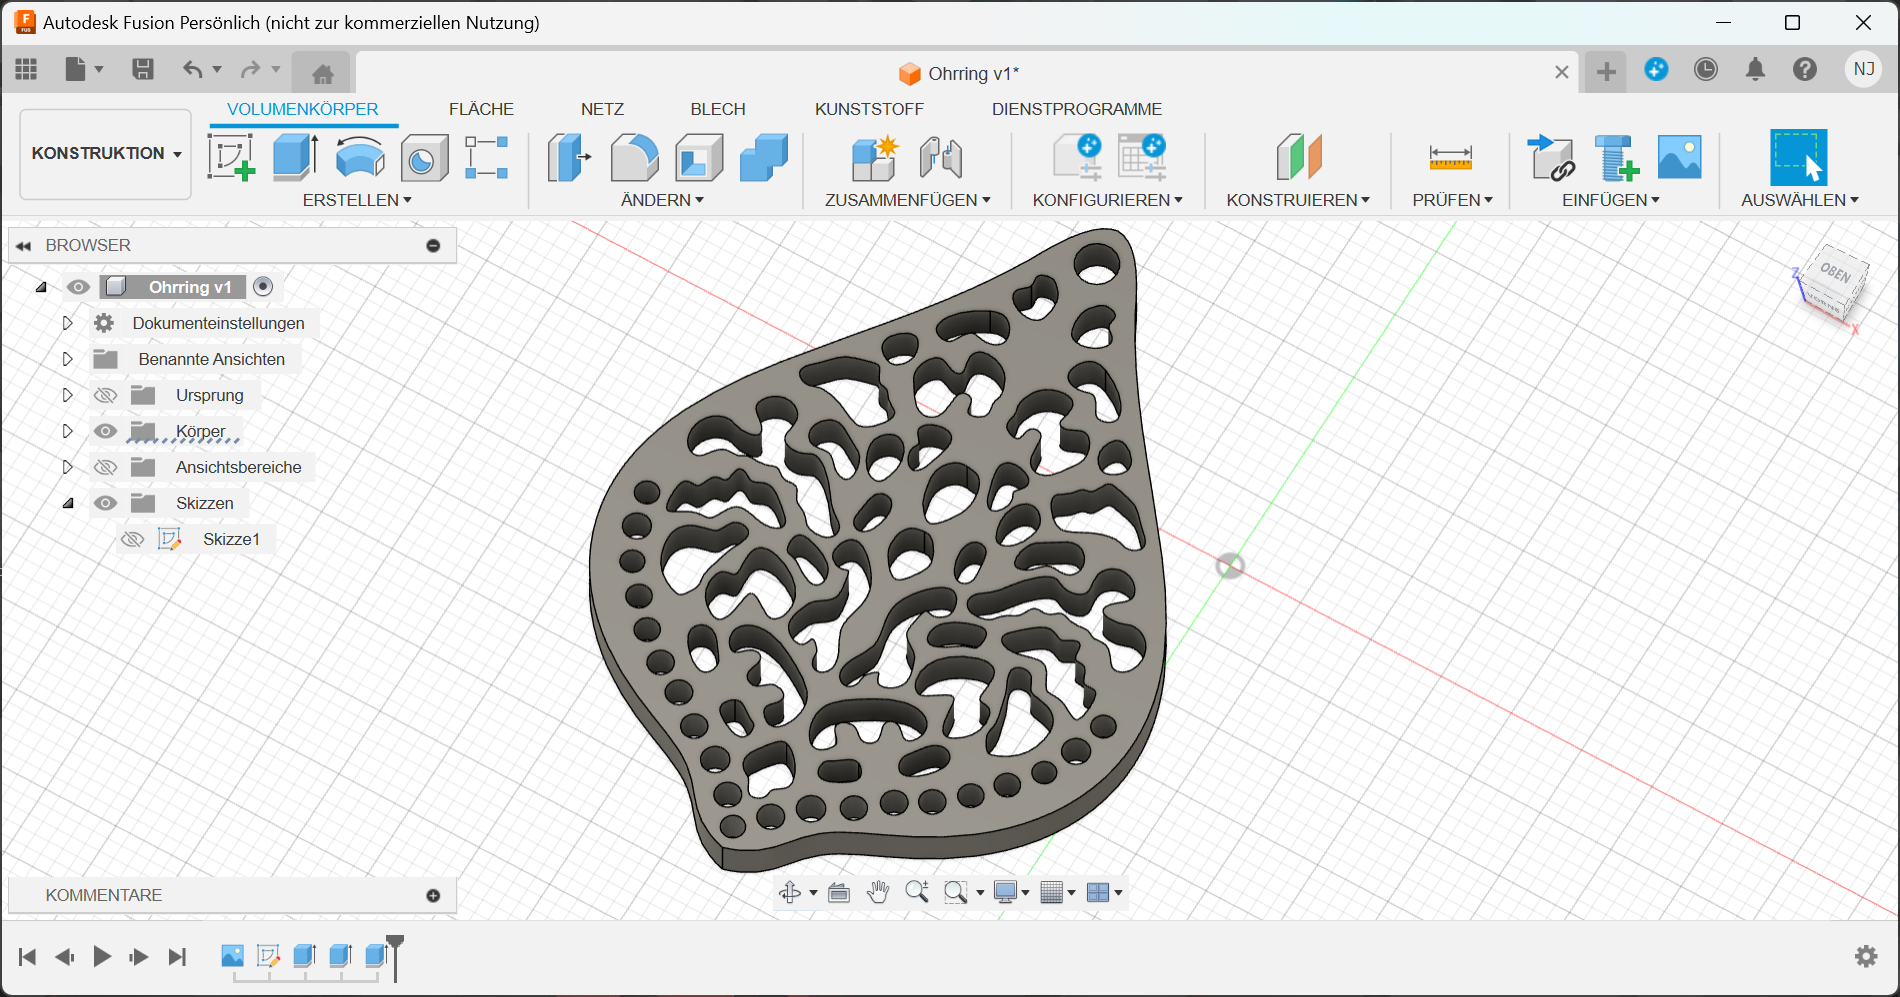
Task: Select the Hole tool icon
Action: 424,157
